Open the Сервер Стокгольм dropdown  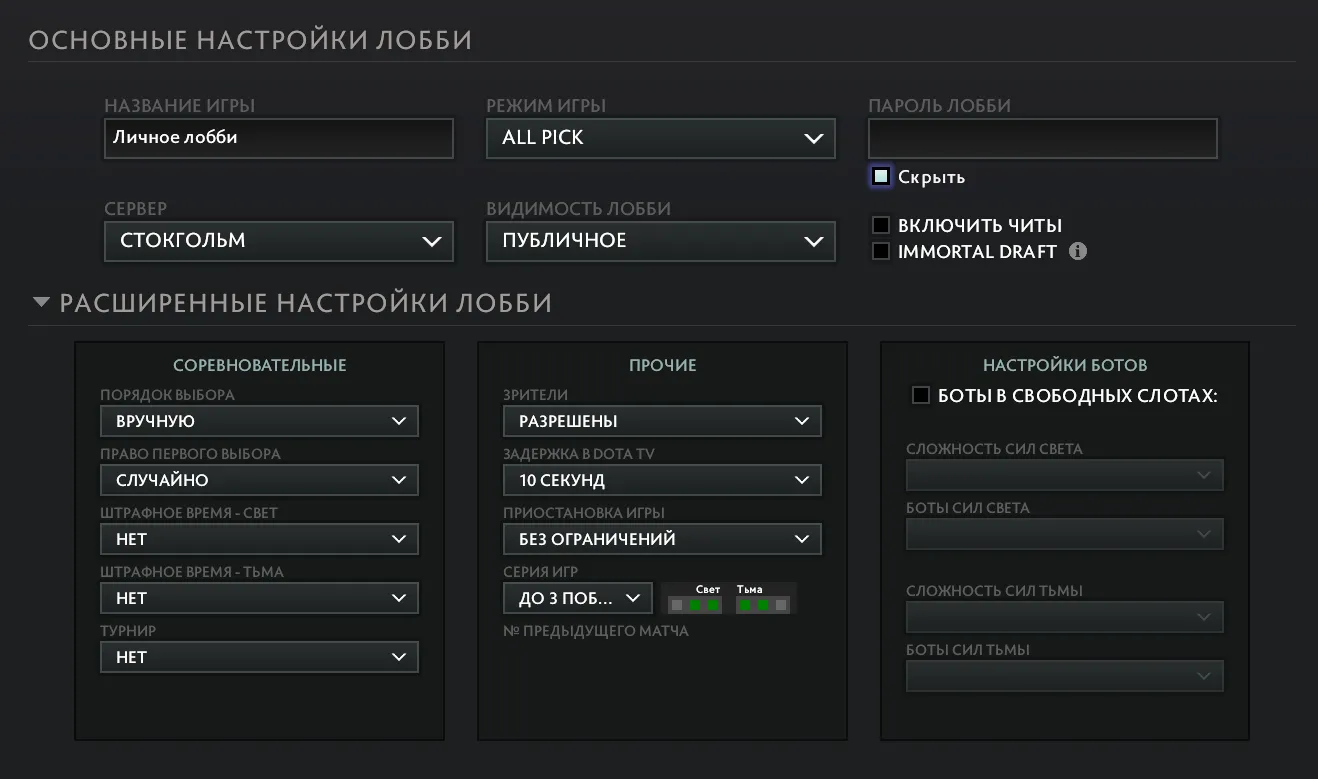279,241
